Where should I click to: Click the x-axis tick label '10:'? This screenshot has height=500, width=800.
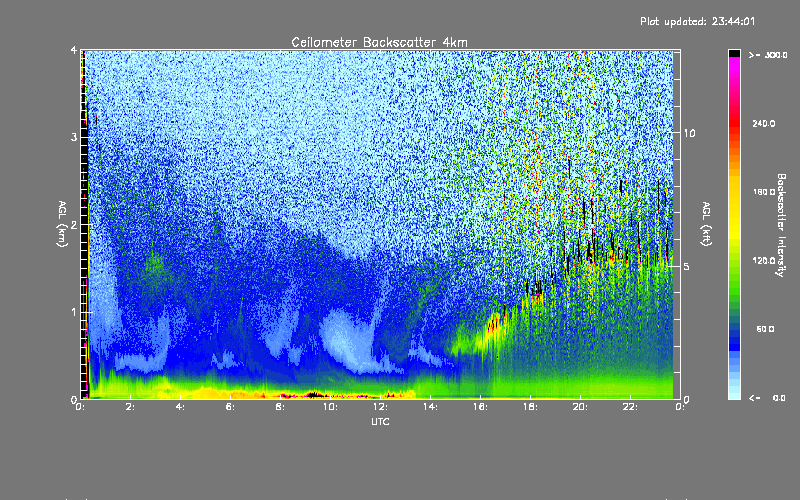(x=330, y=407)
